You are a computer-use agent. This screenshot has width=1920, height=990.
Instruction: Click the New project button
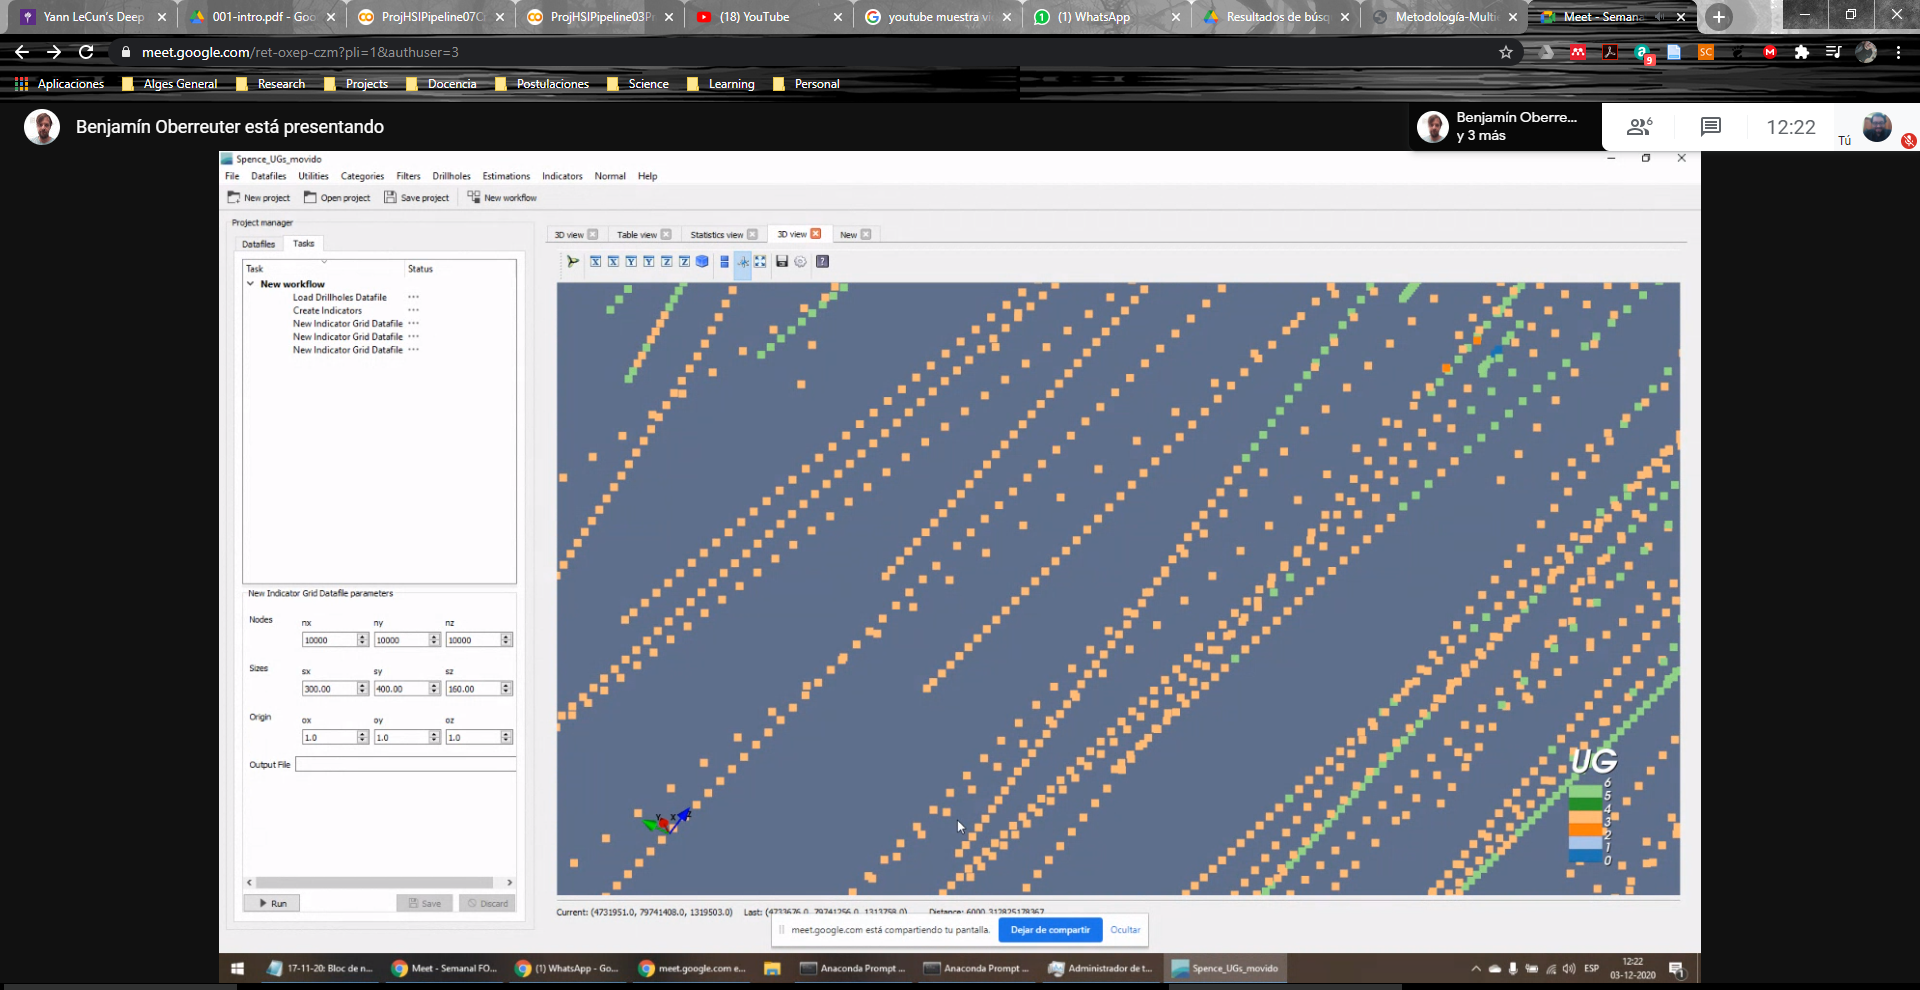pyautogui.click(x=259, y=198)
